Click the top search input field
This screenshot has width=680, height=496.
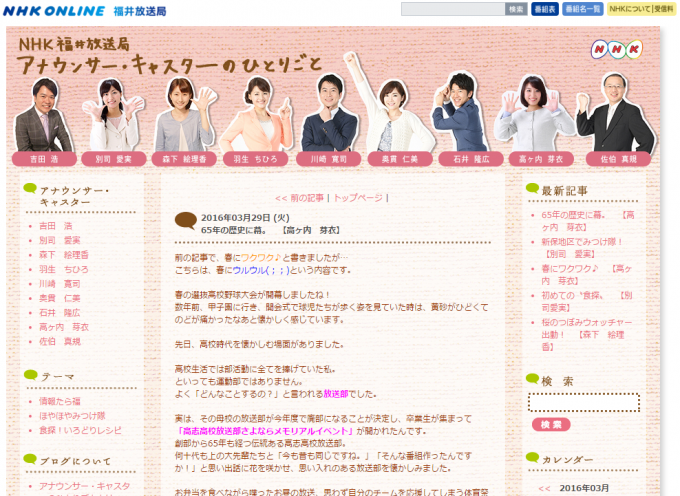453,9
